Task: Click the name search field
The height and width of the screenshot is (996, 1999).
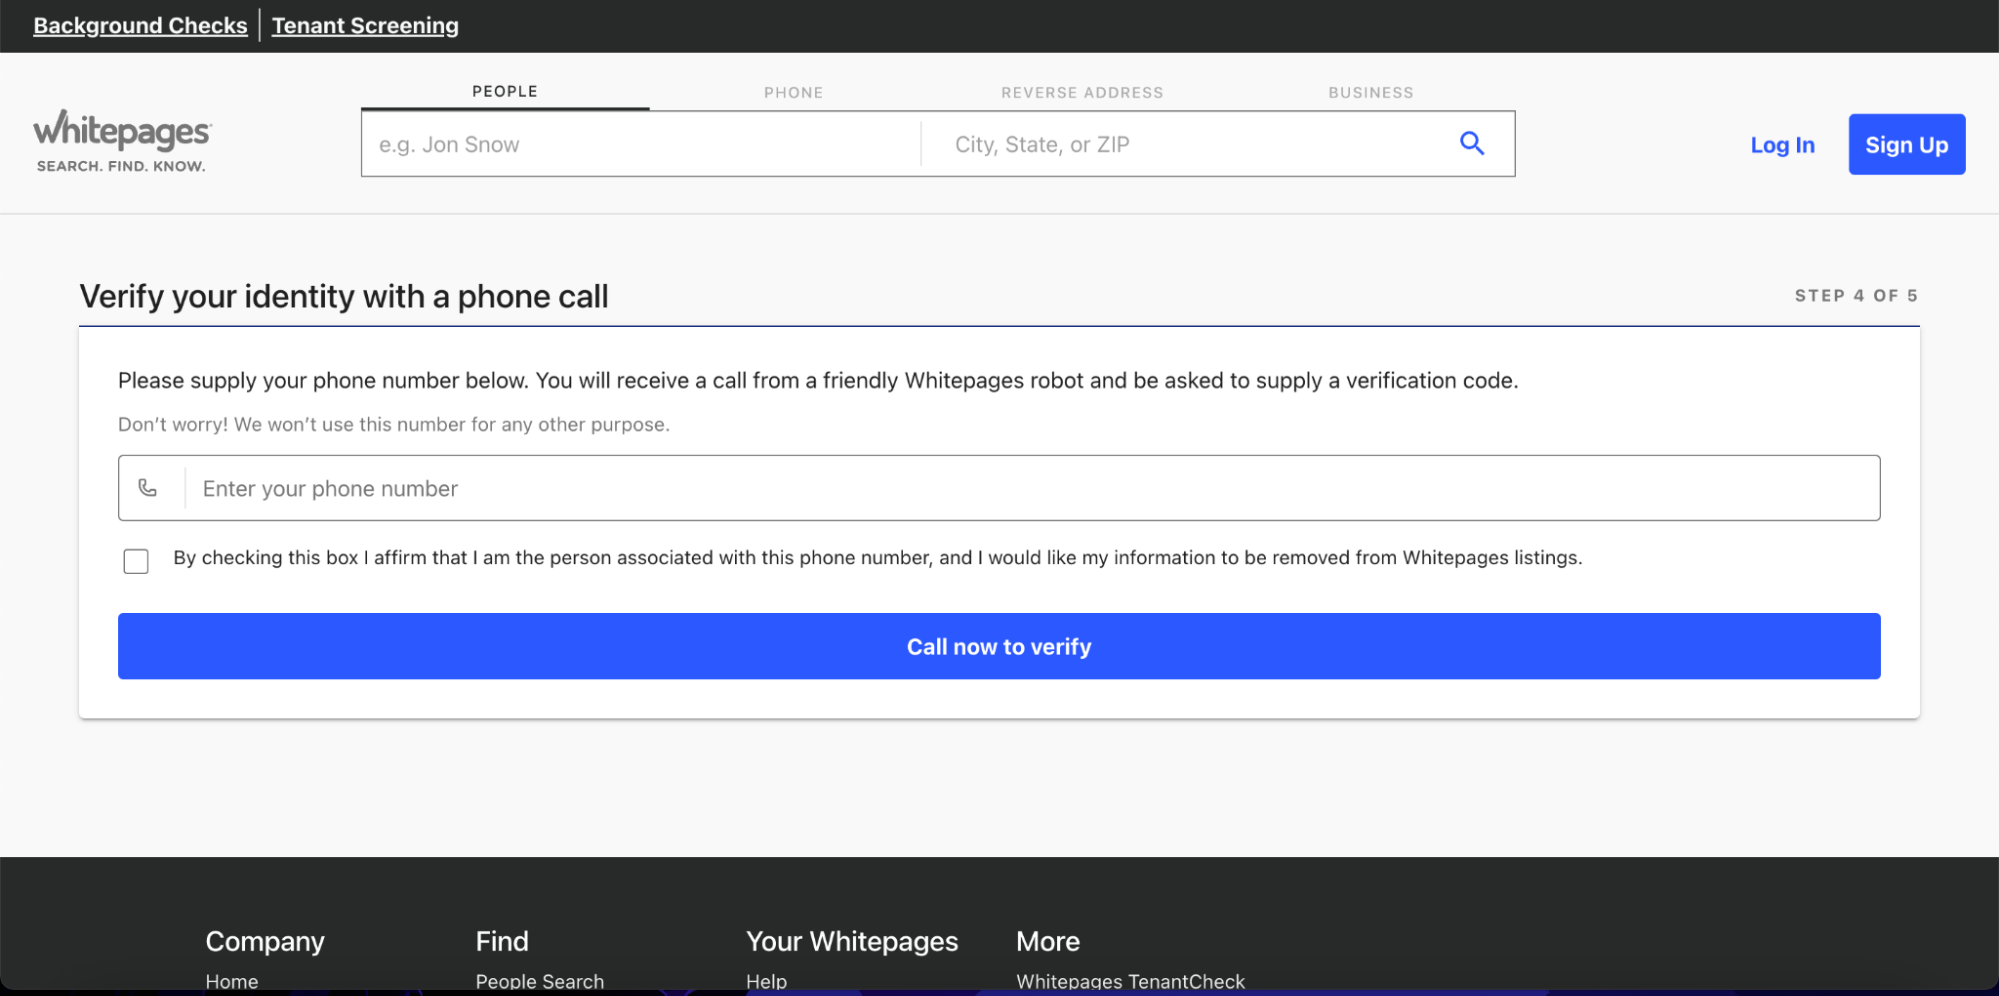Action: pyautogui.click(x=640, y=145)
